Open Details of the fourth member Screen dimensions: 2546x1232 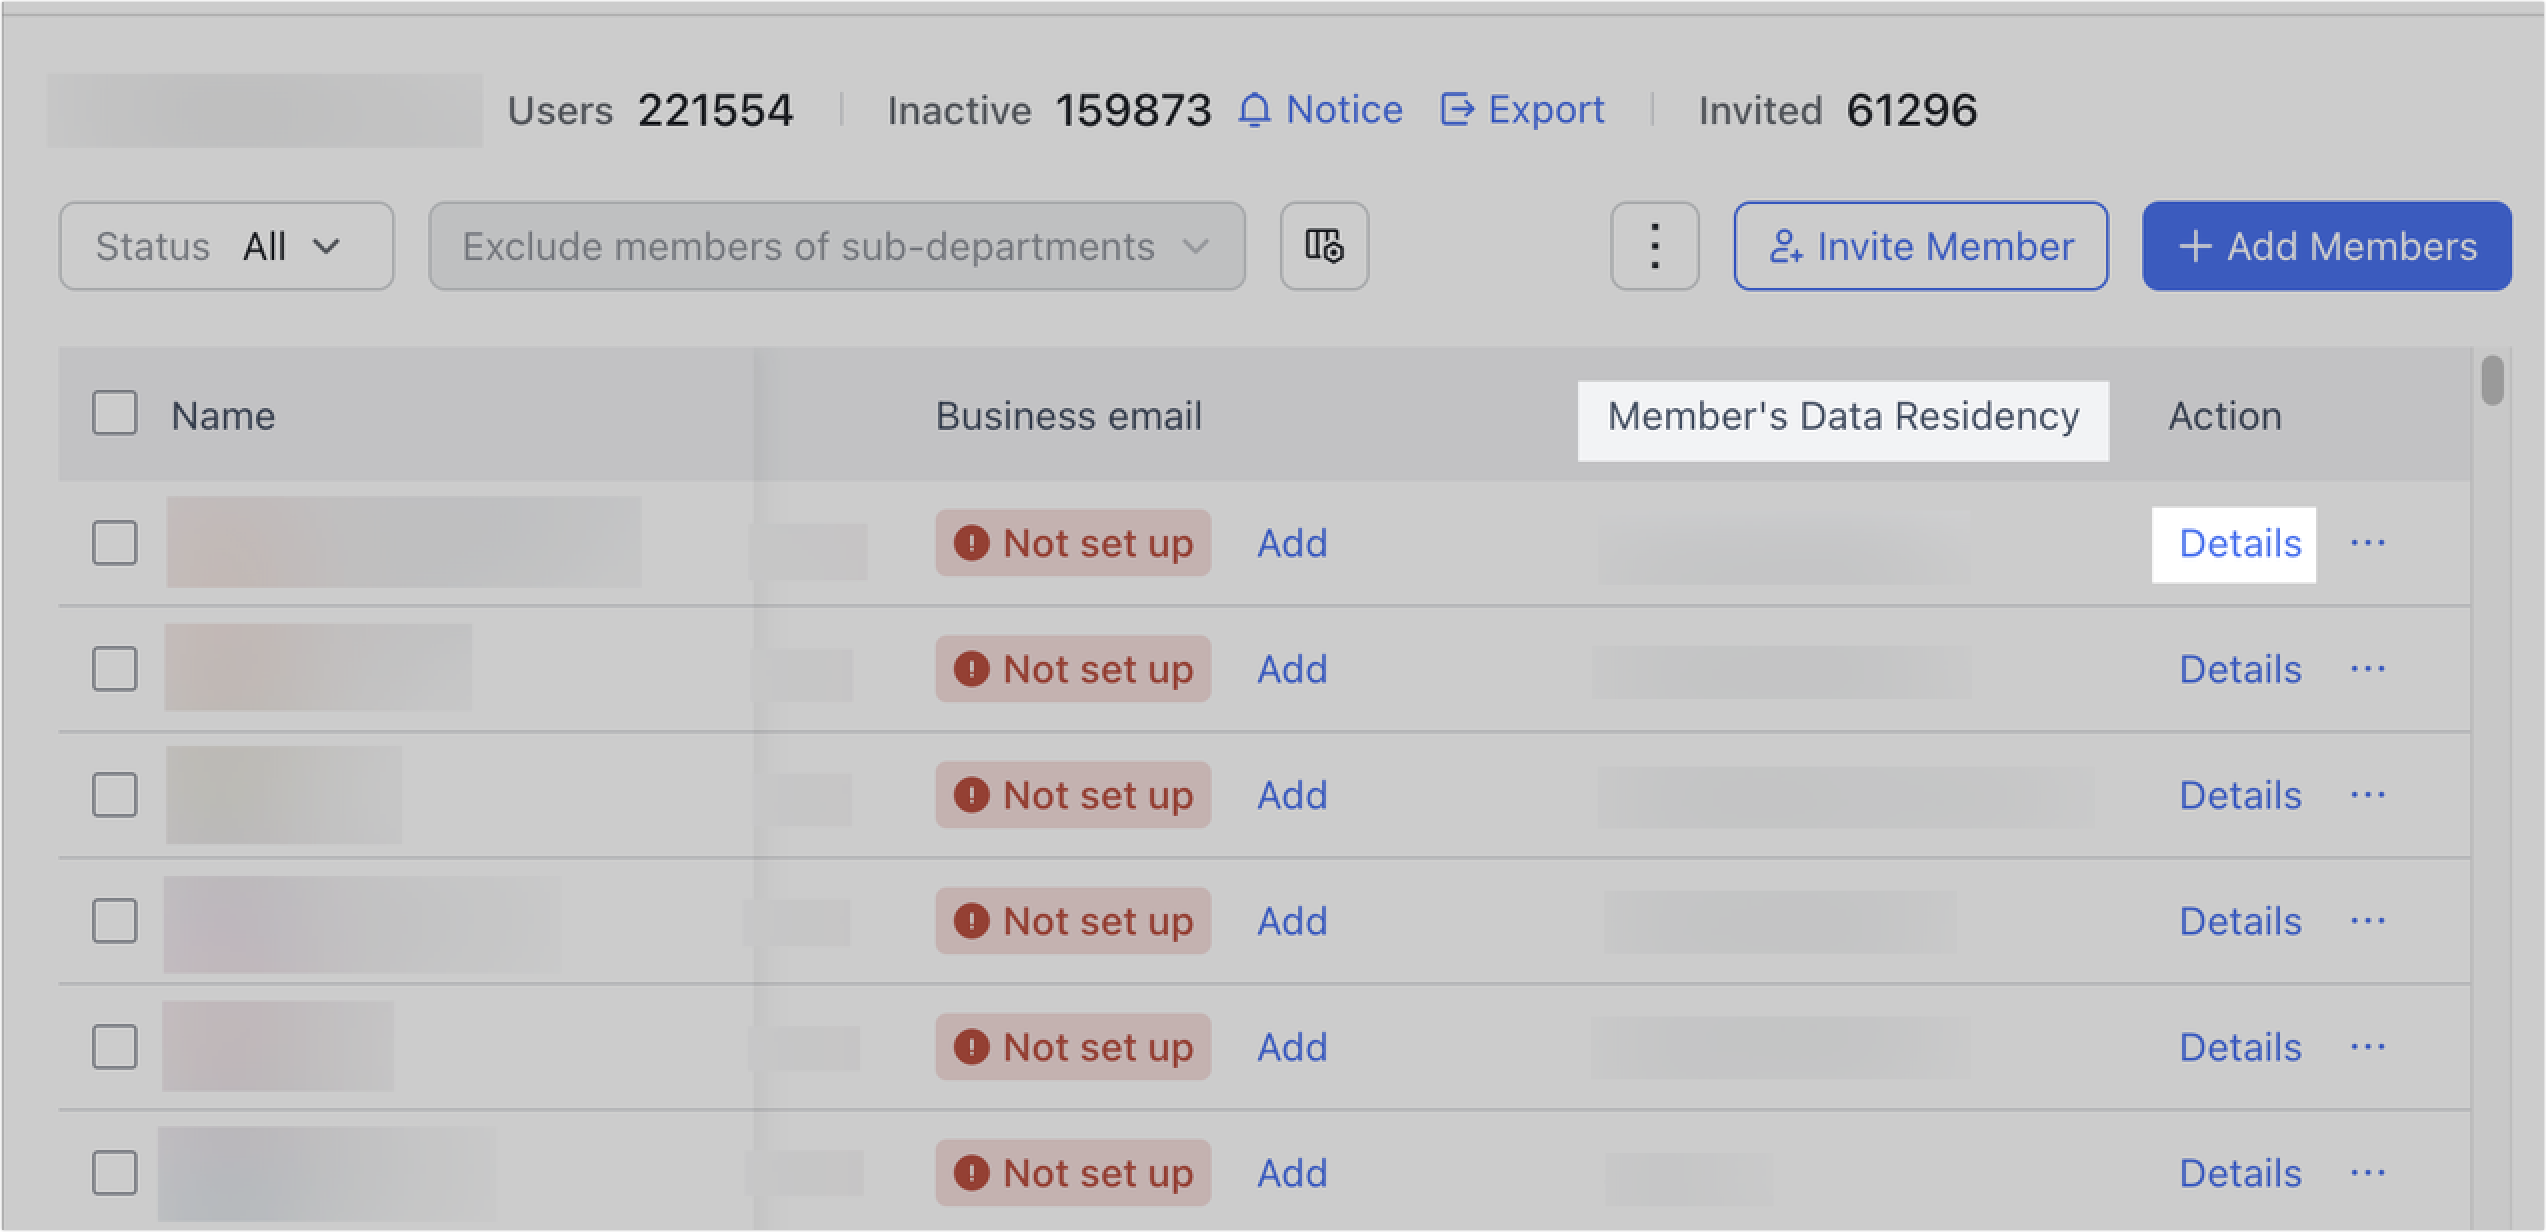coord(2240,921)
